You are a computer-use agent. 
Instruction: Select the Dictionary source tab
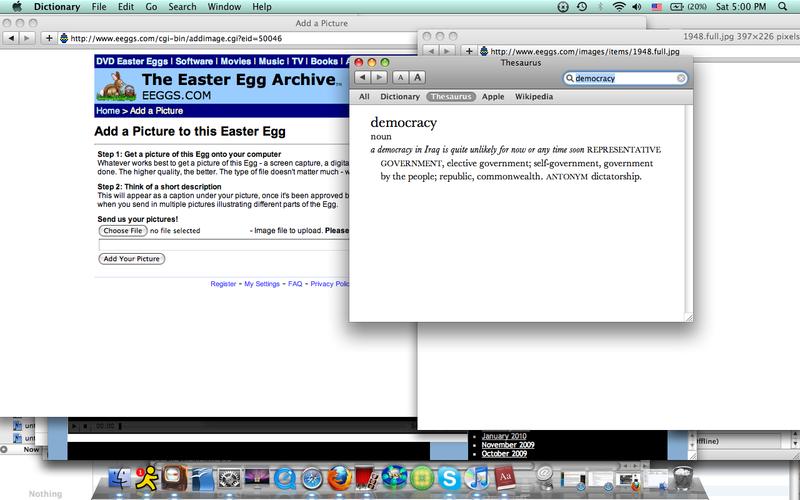coord(400,97)
